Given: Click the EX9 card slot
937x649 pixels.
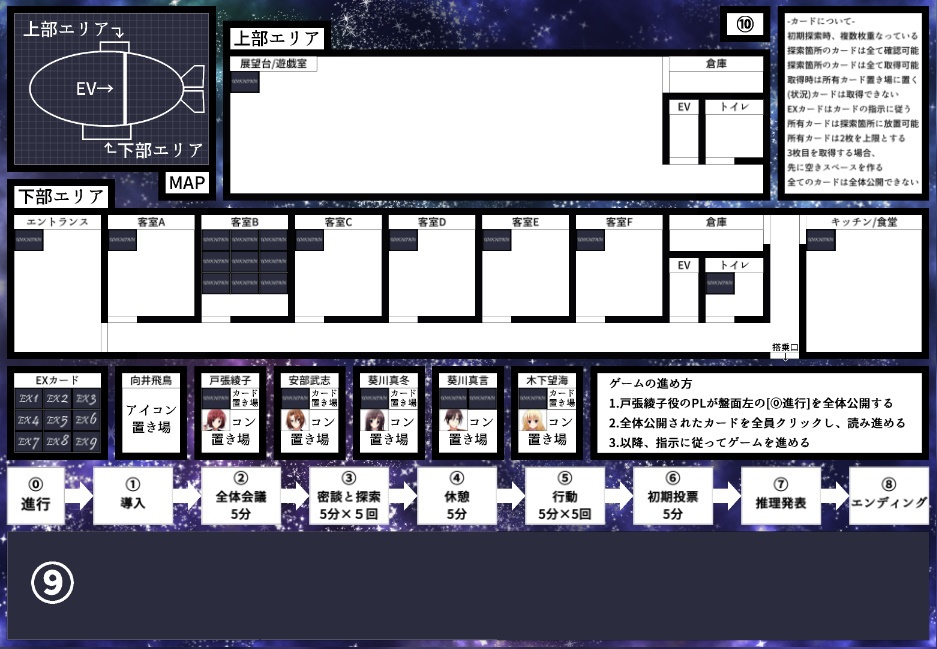Looking at the screenshot, I should [x=87, y=440].
